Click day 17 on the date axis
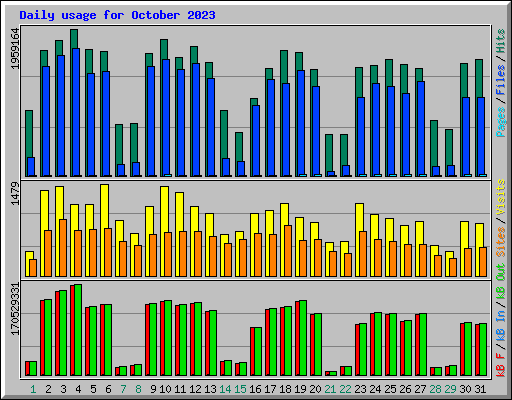The height and width of the screenshot is (400, 512). pos(270,389)
